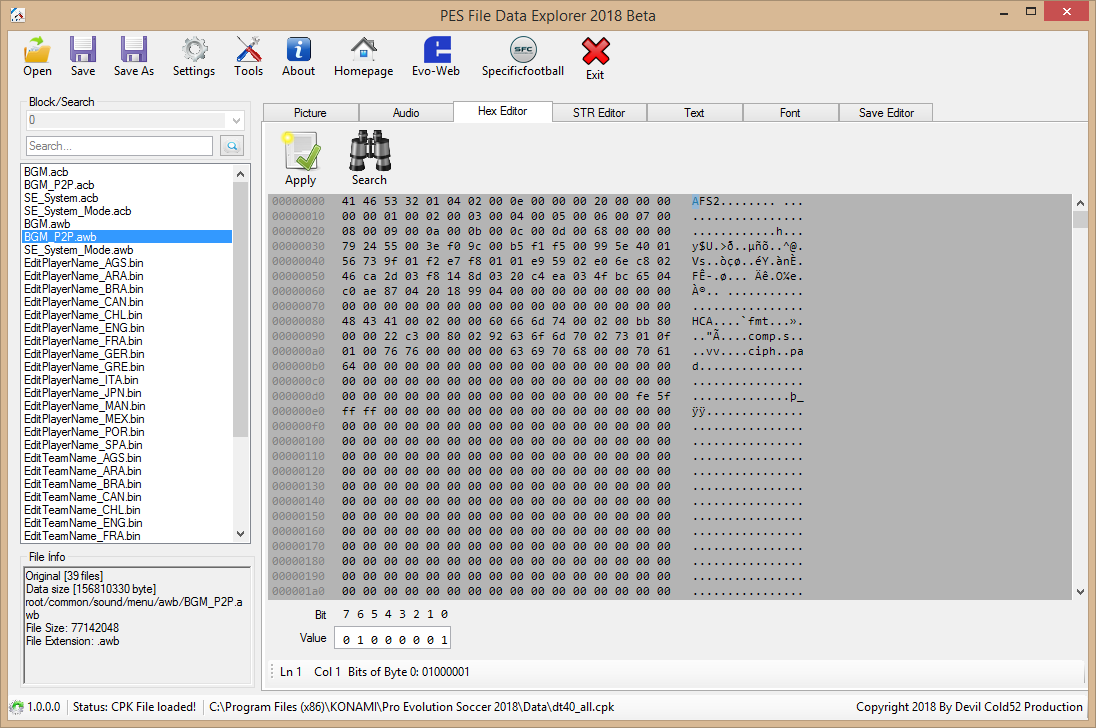
Task: Select highlighted BGM_P2P.awb entry
Action: pos(127,237)
